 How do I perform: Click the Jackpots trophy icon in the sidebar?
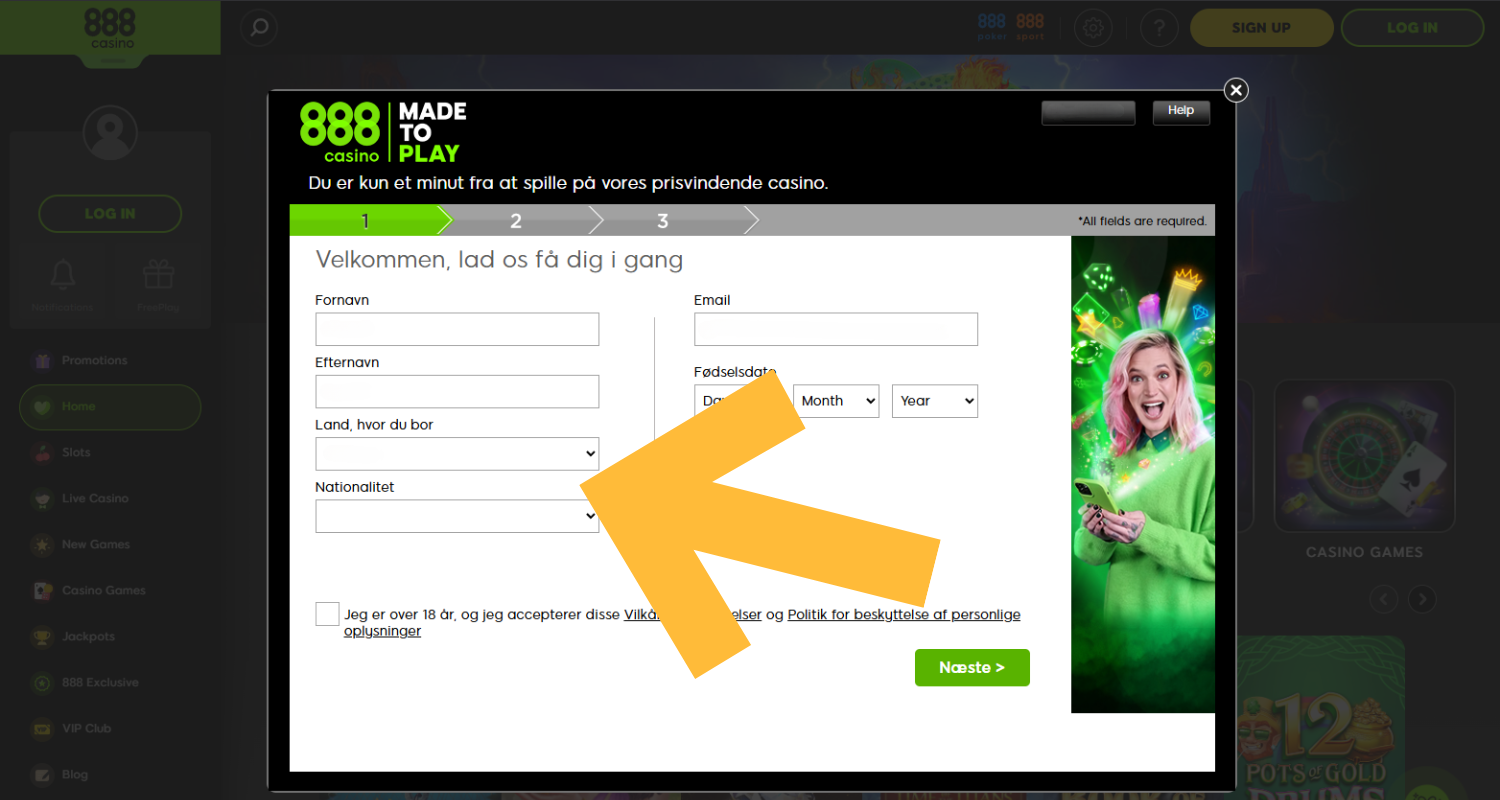click(x=42, y=636)
